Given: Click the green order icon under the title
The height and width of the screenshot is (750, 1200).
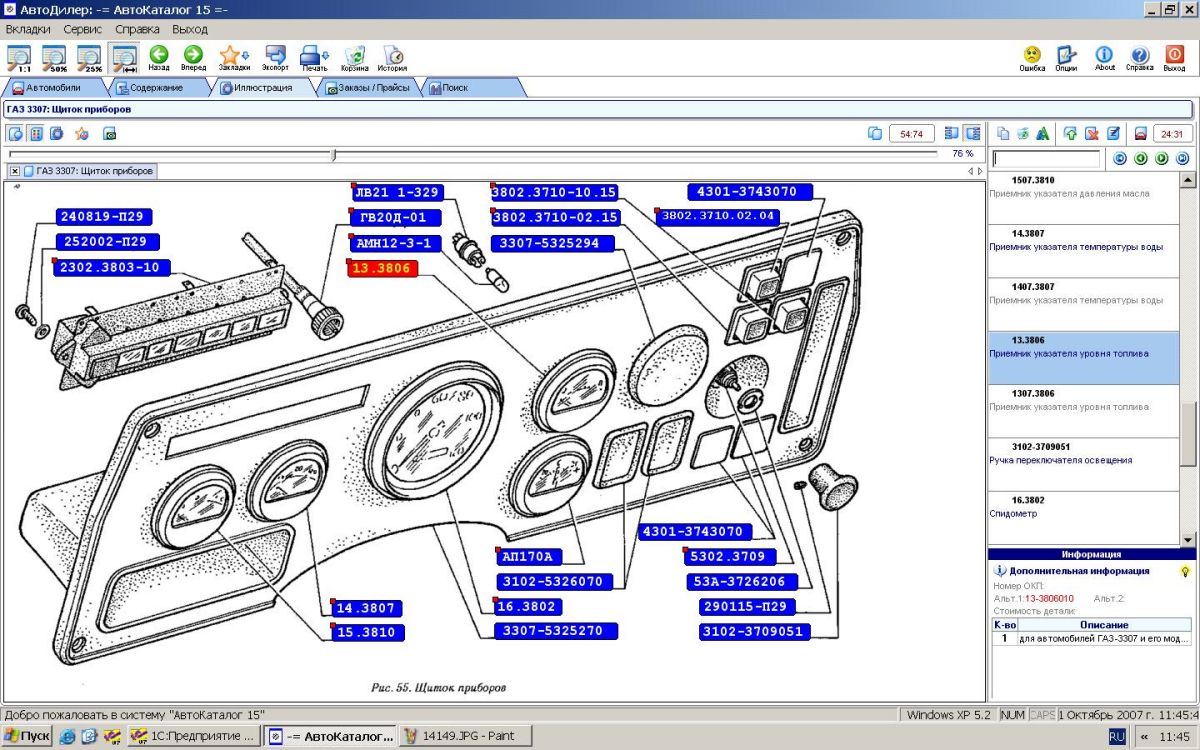Looking at the screenshot, I should tap(110, 133).
